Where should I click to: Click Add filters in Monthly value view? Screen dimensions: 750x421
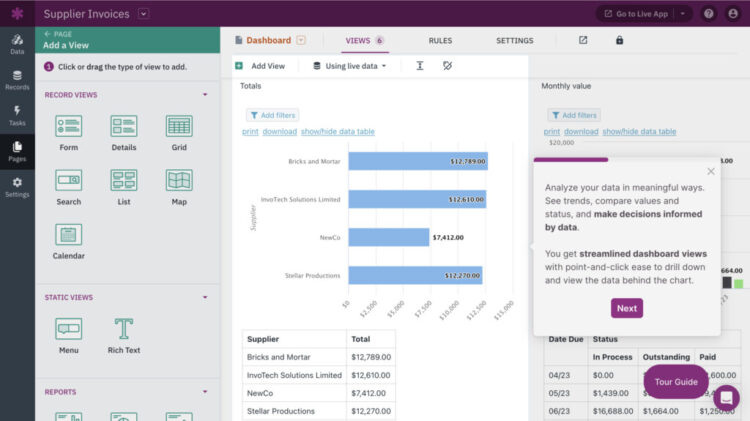pos(574,115)
